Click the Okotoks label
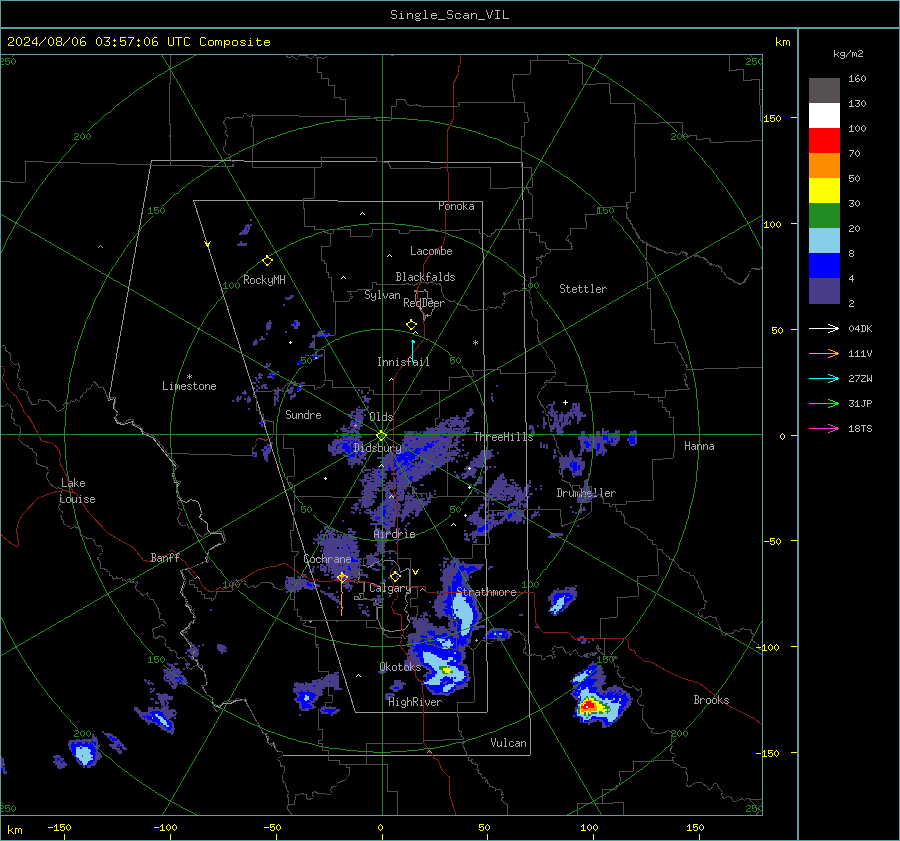The width and height of the screenshot is (900, 841). tap(400, 667)
